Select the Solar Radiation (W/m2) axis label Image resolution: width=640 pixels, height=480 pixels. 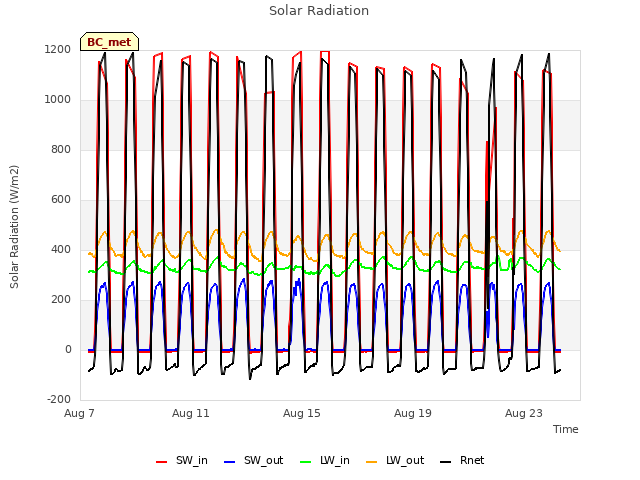point(14,227)
